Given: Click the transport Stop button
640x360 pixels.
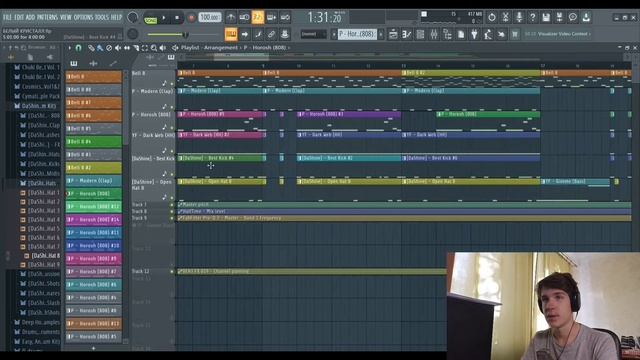Looking at the screenshot, I should [x=177, y=18].
